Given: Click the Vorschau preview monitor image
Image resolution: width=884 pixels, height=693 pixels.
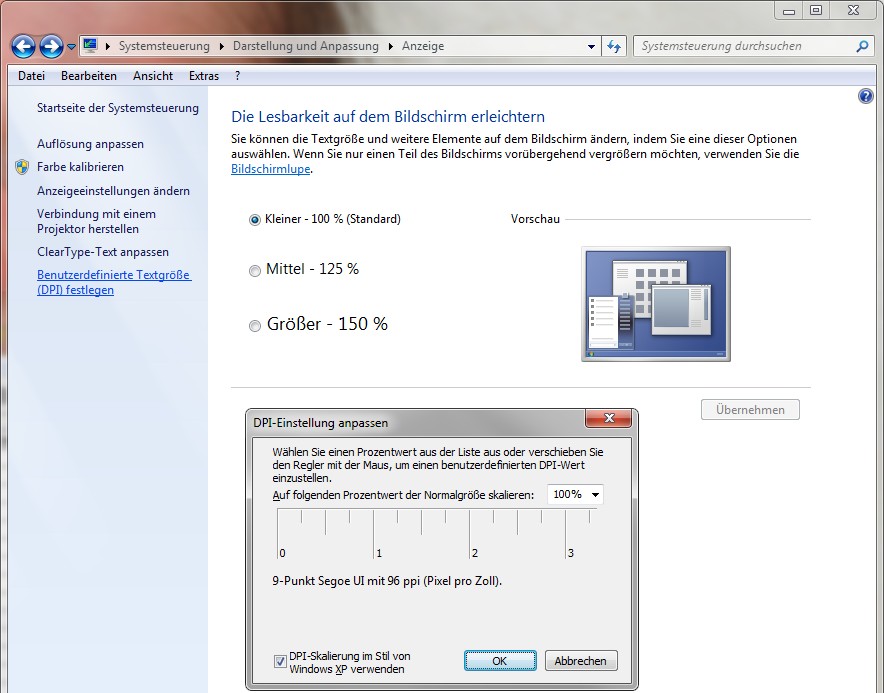Looking at the screenshot, I should point(656,304).
